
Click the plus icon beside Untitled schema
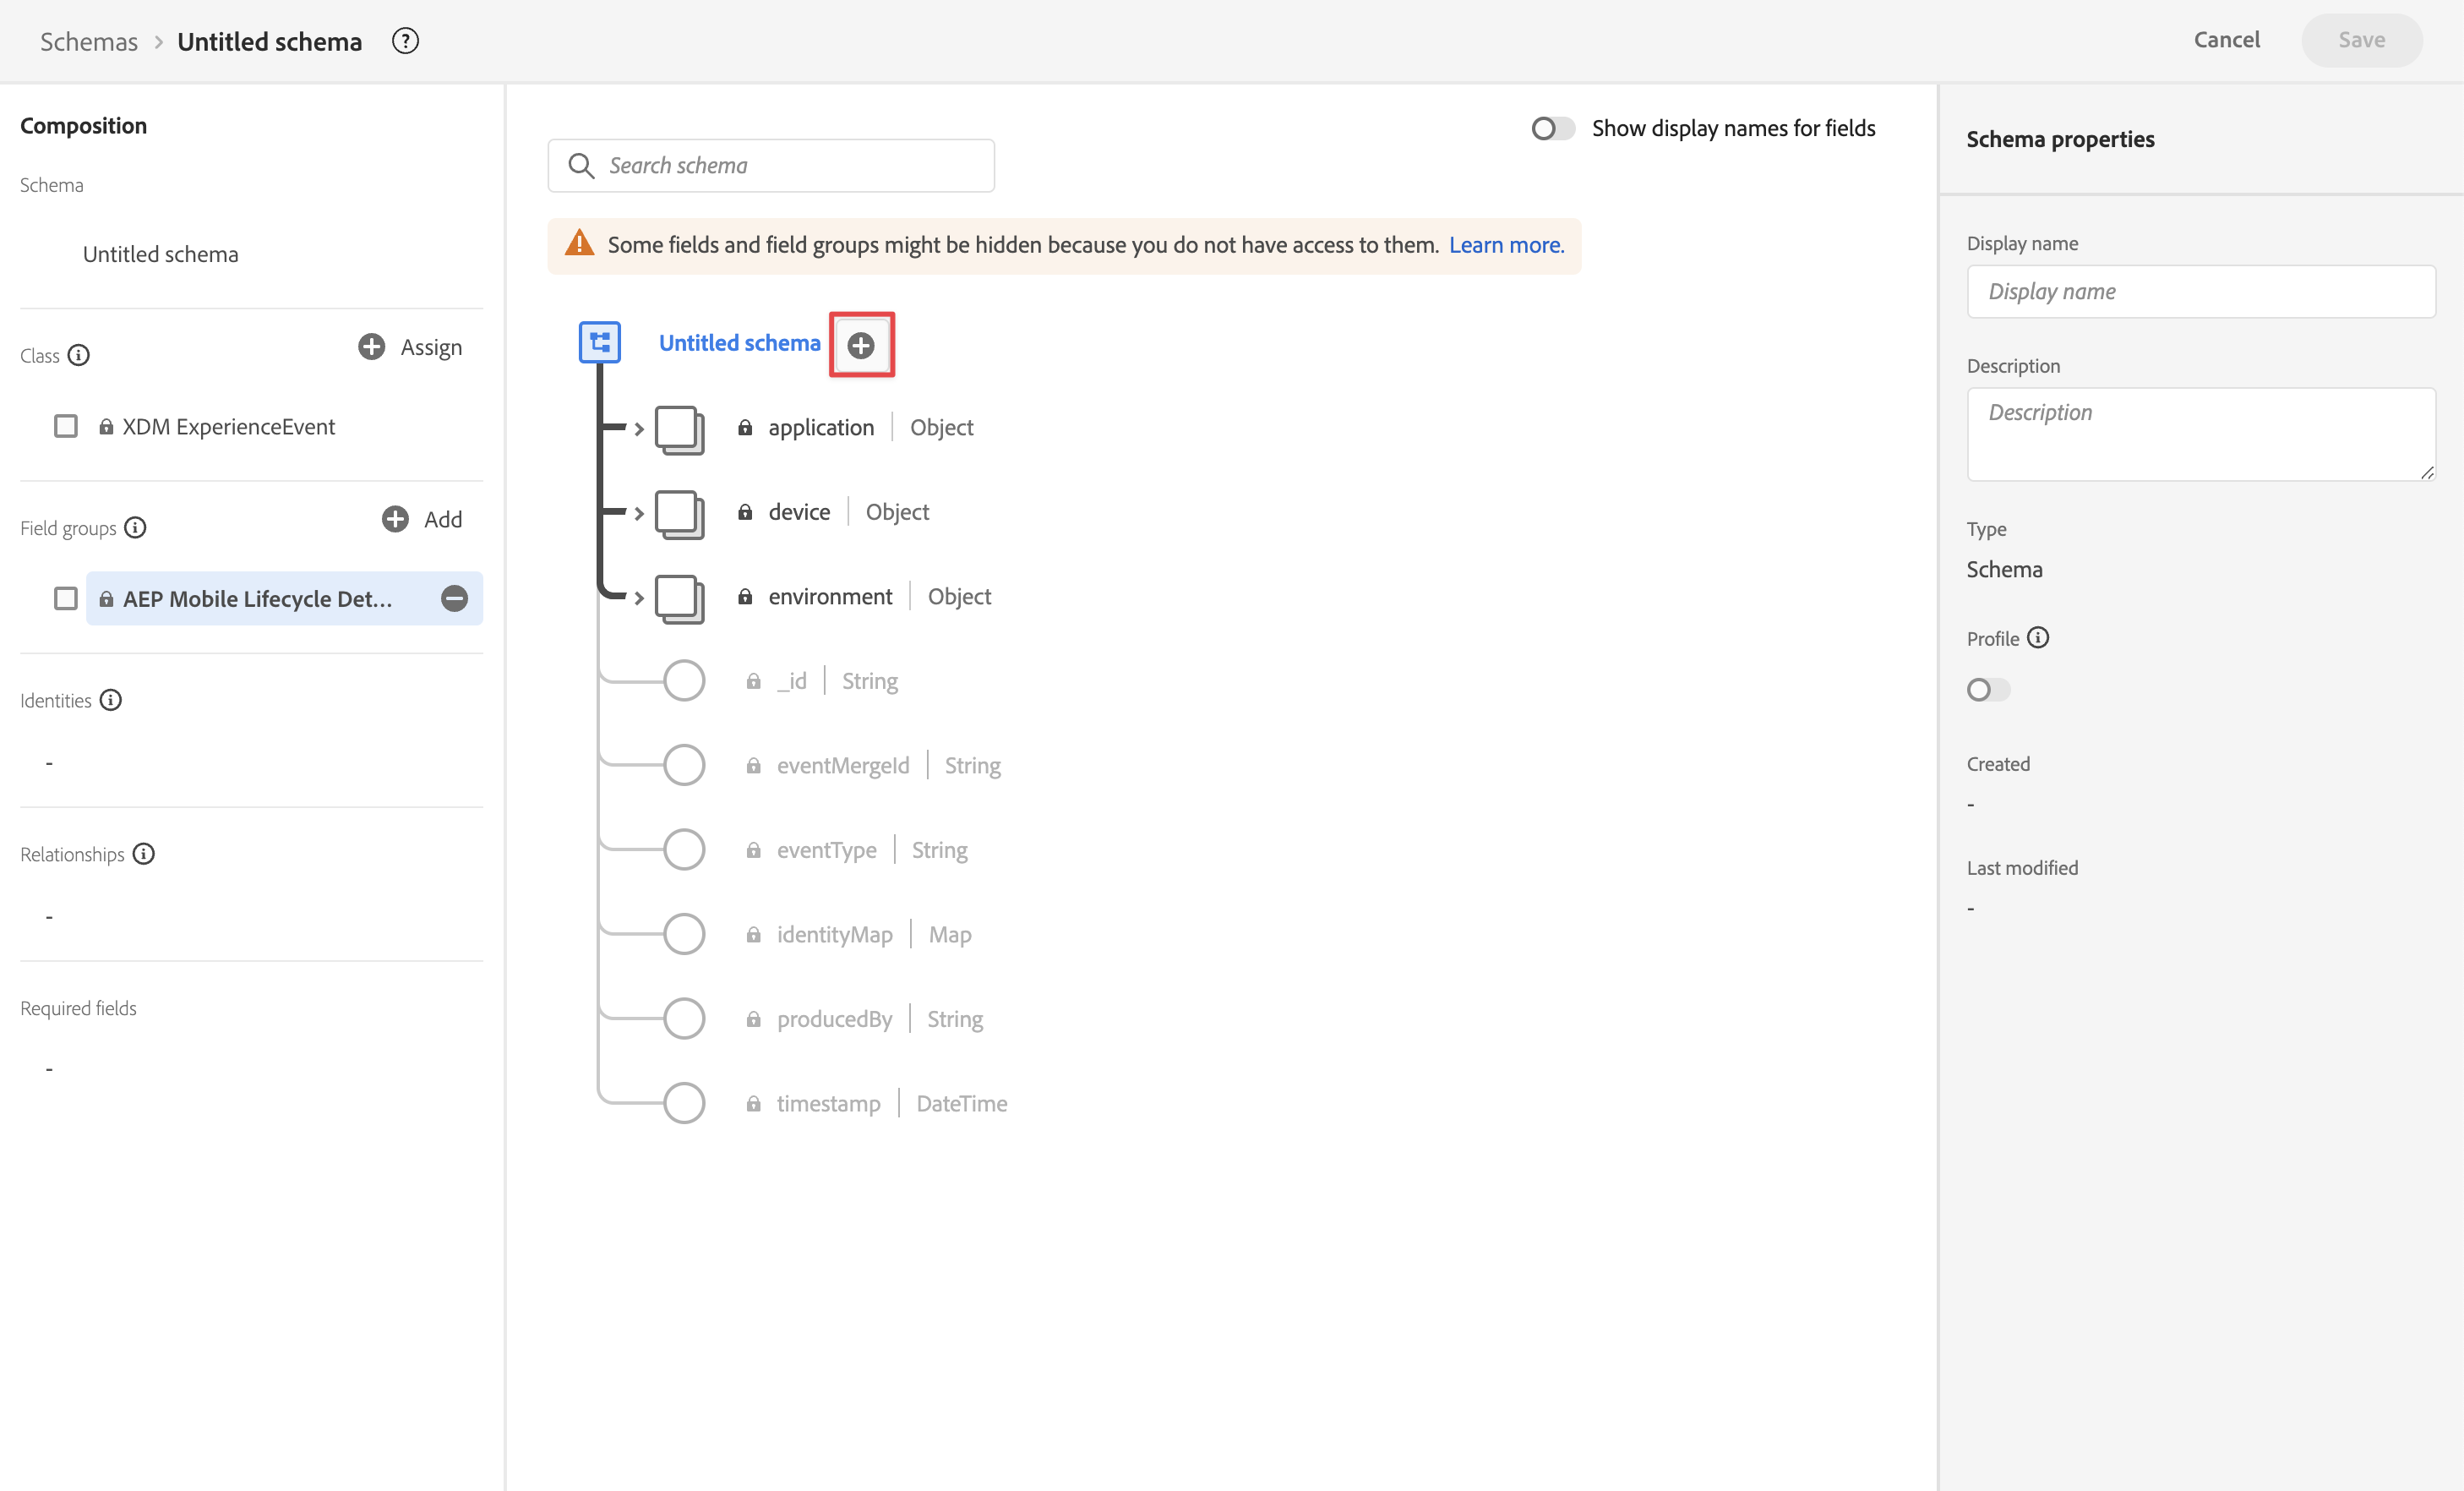point(860,345)
